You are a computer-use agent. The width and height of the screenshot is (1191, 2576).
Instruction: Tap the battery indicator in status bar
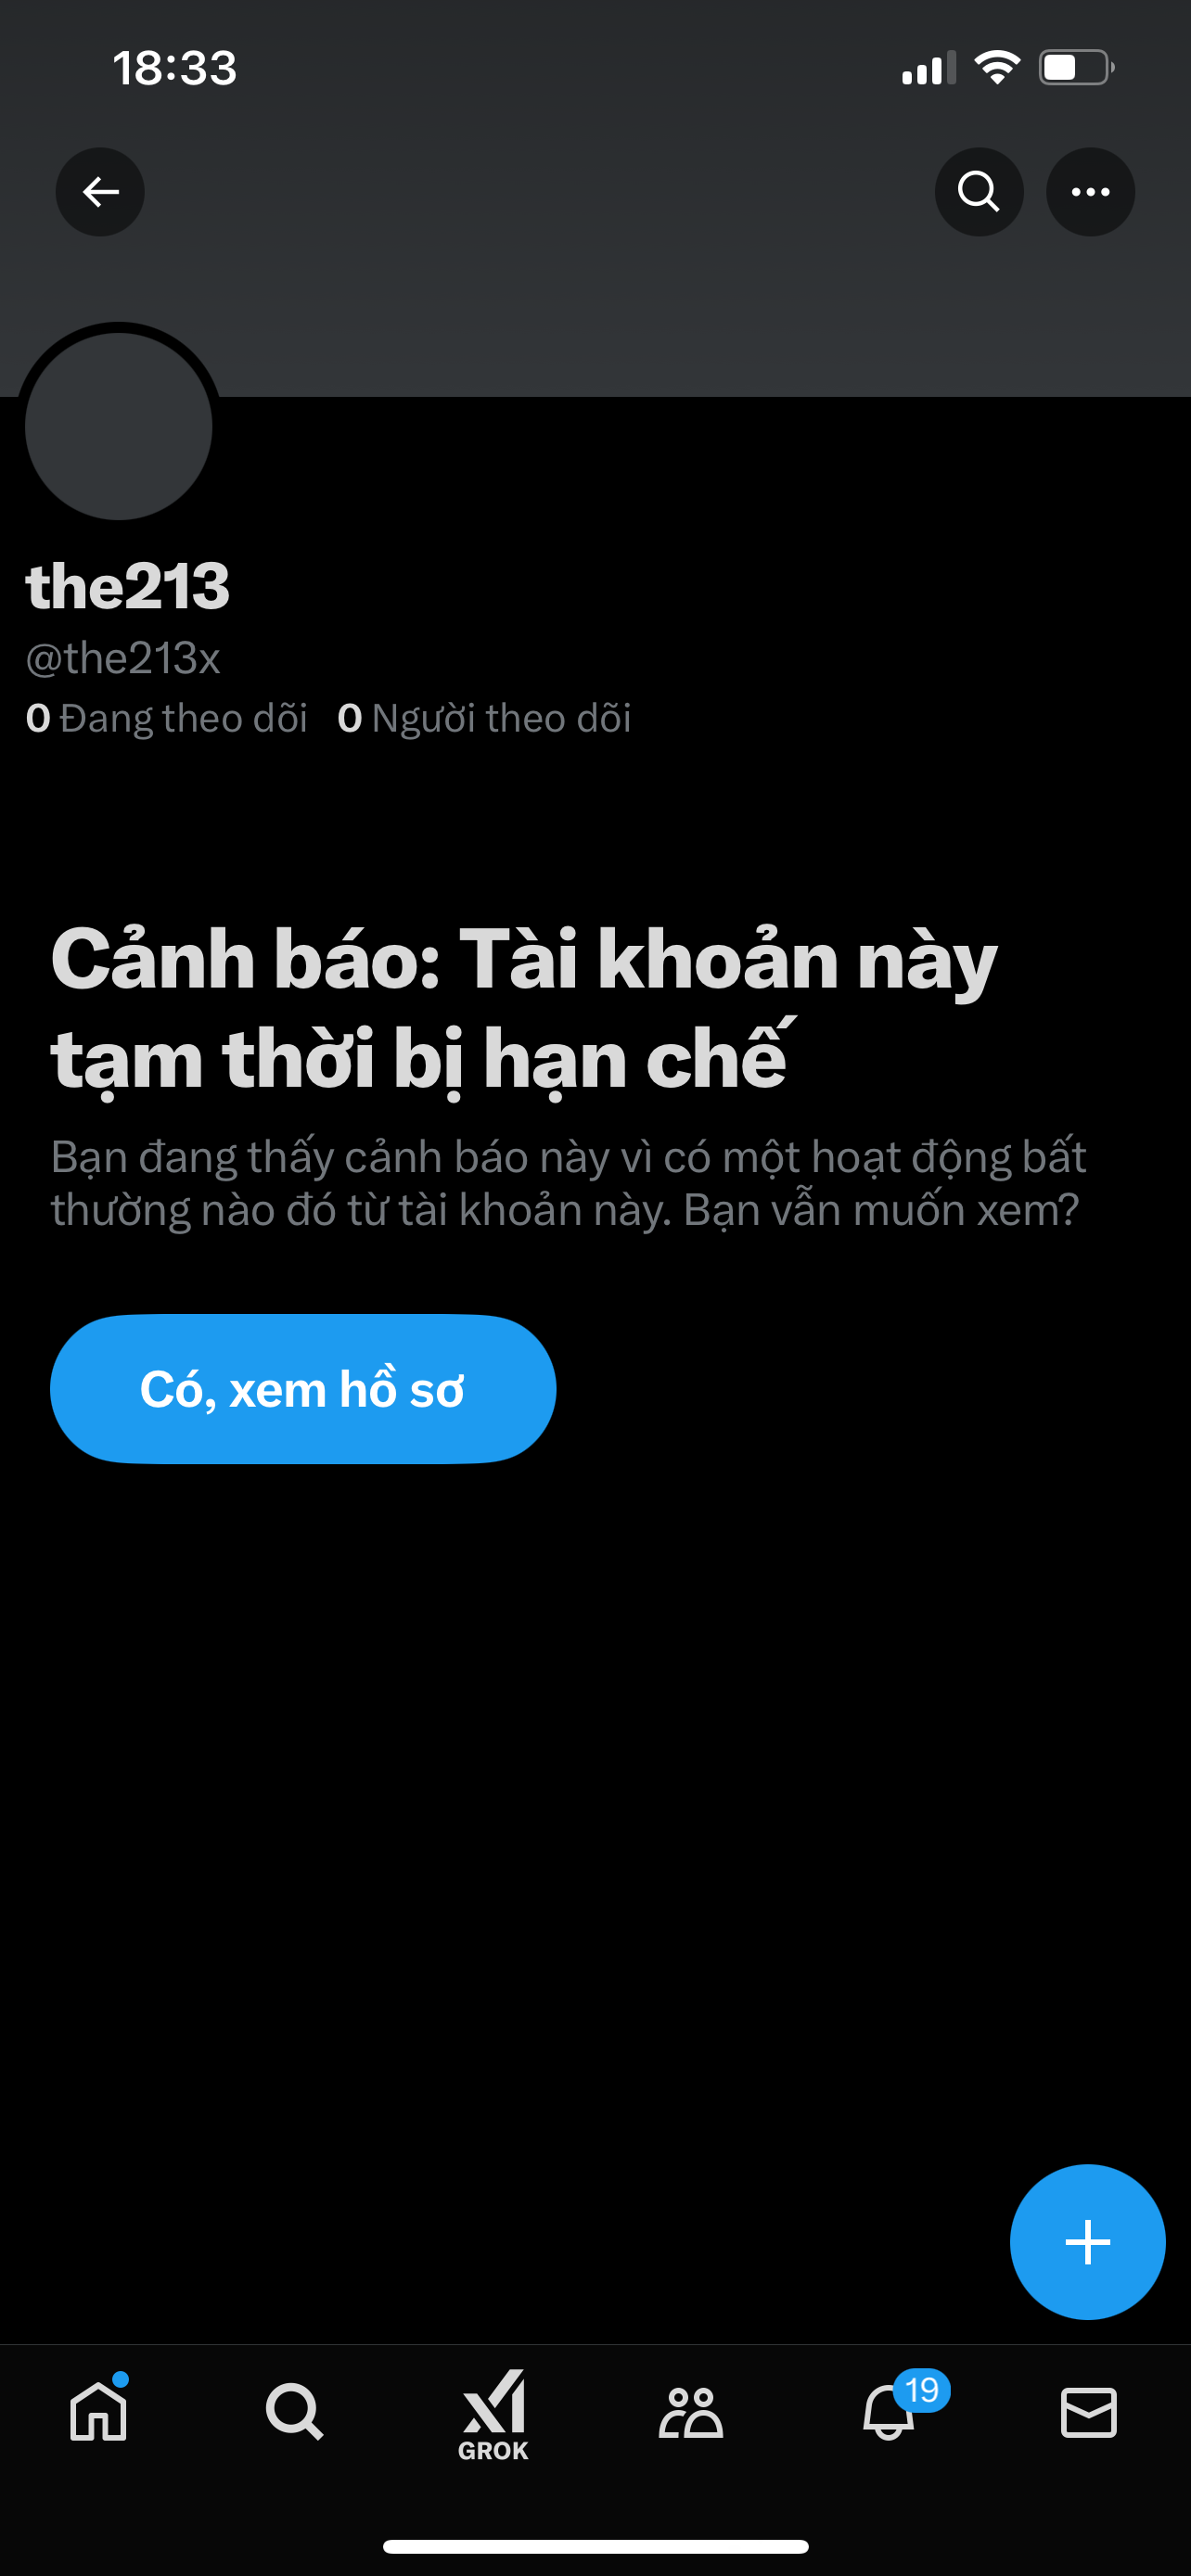click(x=1077, y=68)
